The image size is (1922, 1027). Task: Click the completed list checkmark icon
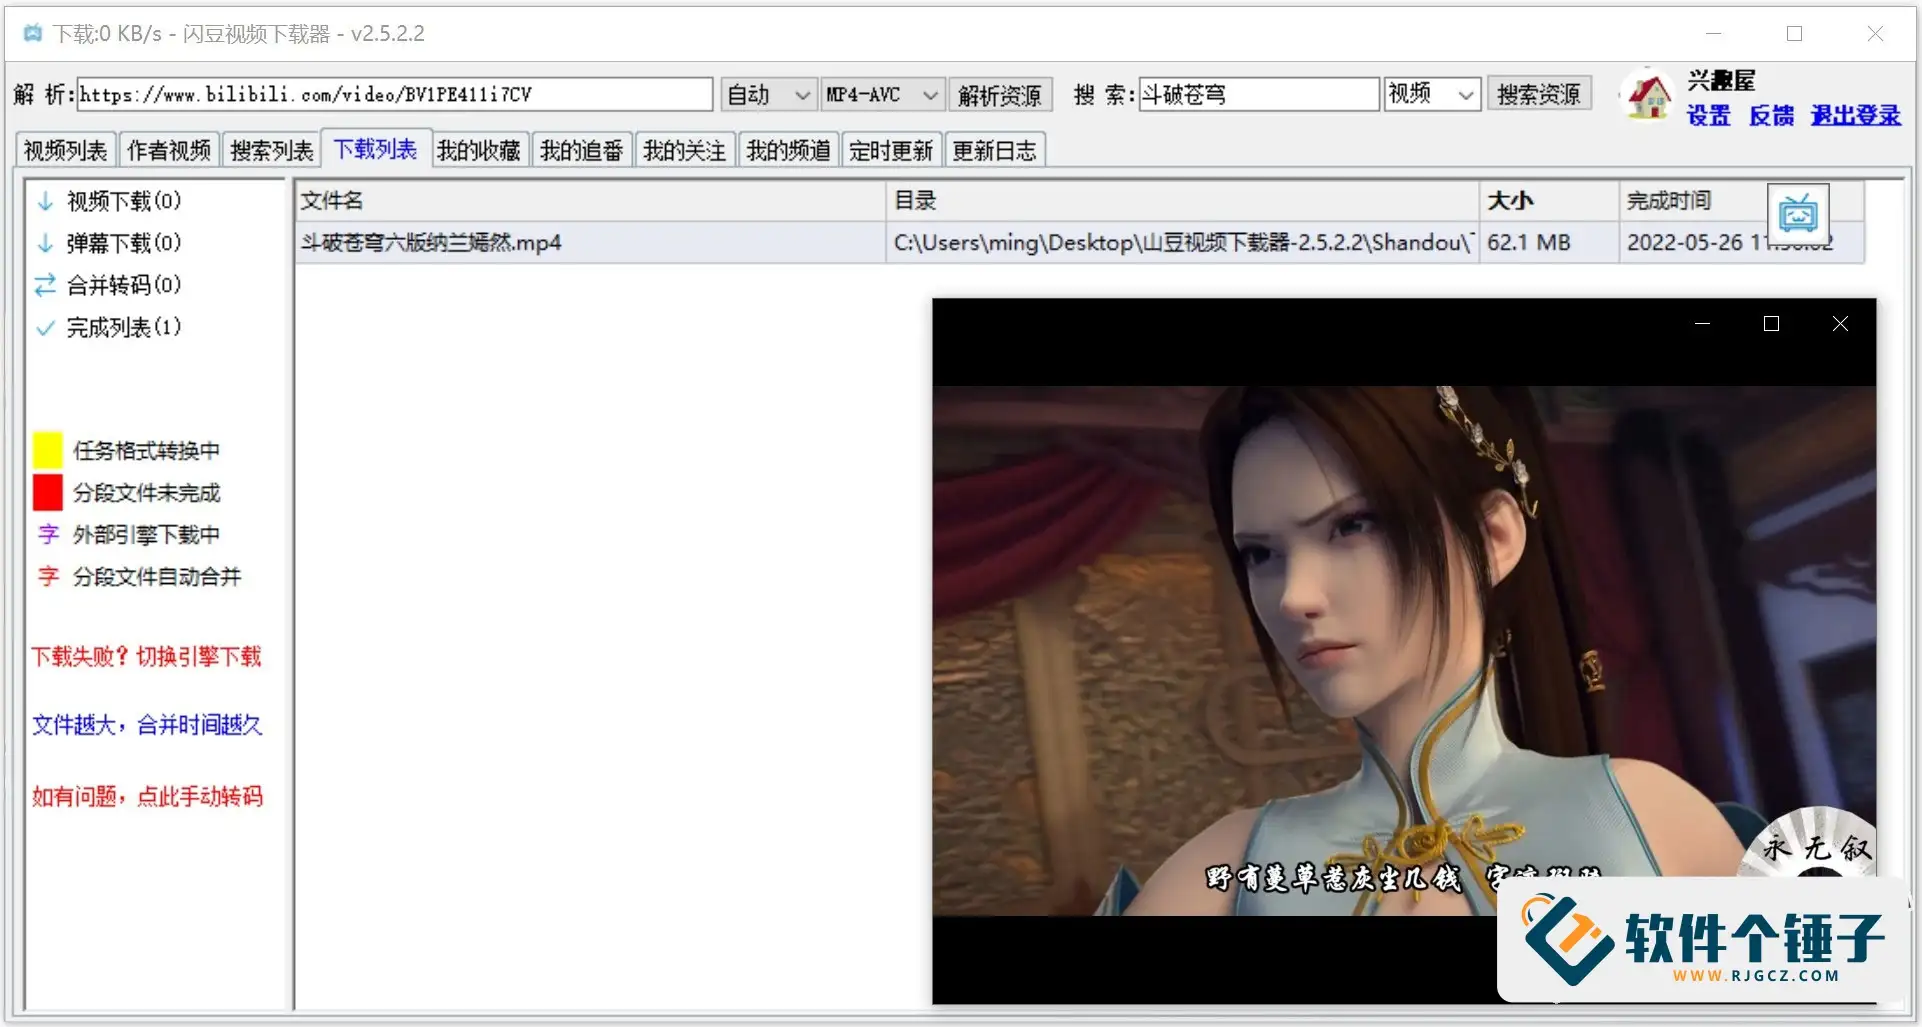pyautogui.click(x=45, y=328)
